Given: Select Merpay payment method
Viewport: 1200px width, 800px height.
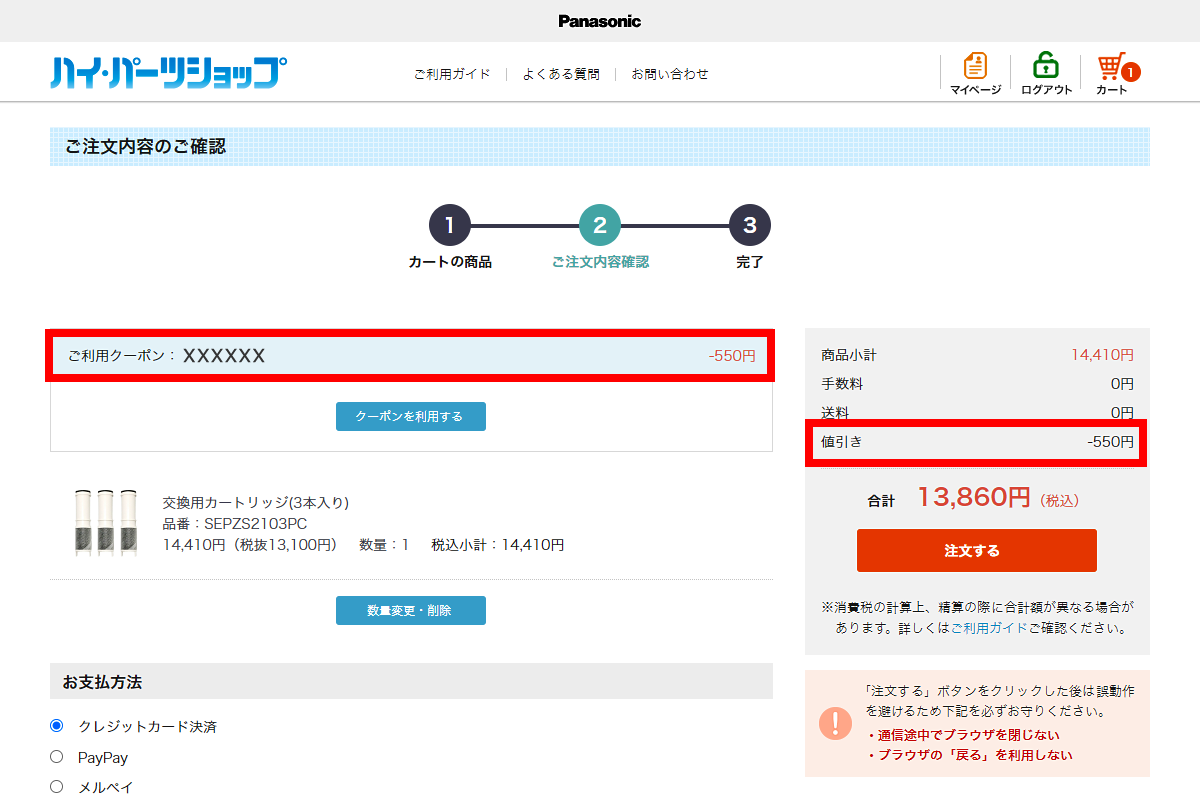Looking at the screenshot, I should (57, 787).
